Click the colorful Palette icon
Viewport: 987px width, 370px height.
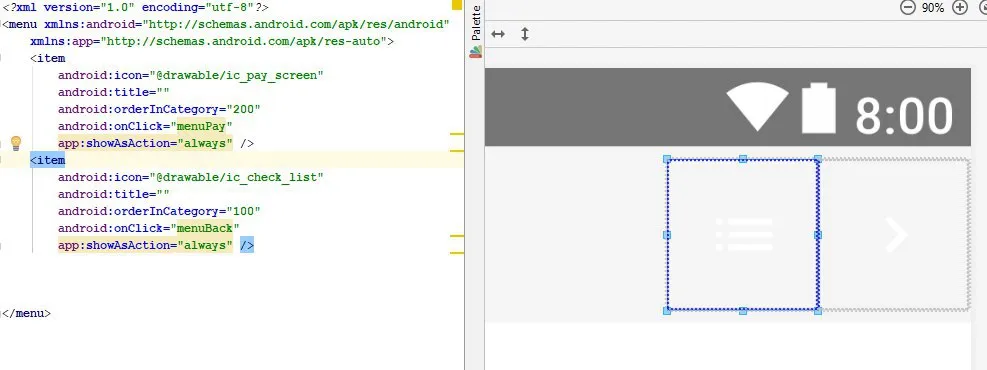point(476,52)
